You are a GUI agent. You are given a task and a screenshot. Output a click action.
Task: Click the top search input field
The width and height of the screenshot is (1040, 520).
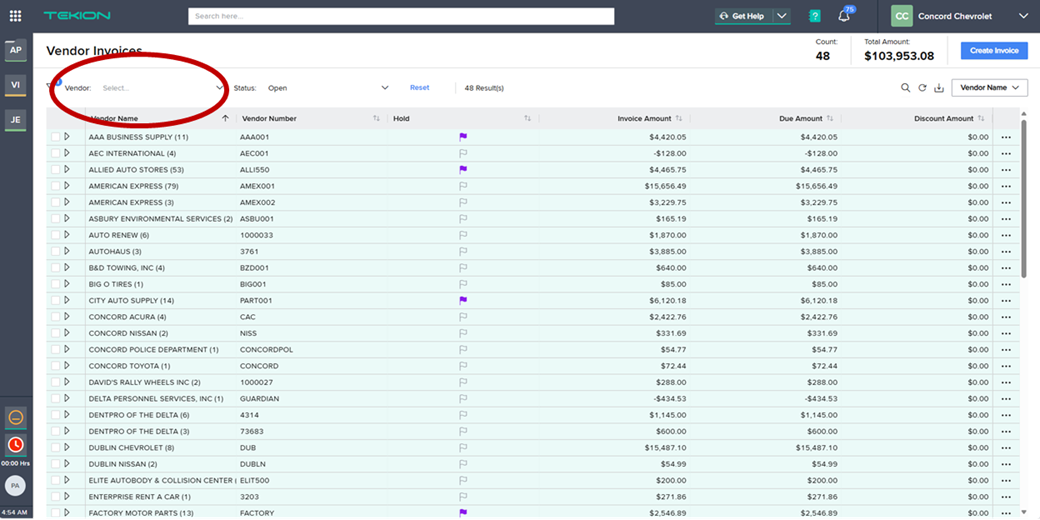(400, 16)
